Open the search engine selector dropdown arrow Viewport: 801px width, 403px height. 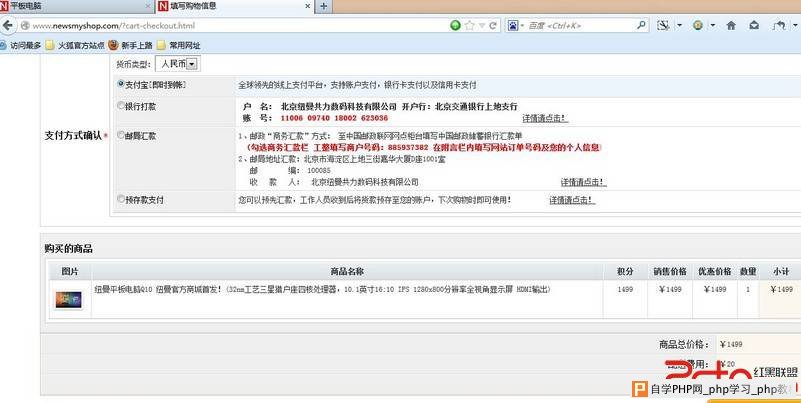(x=522, y=26)
